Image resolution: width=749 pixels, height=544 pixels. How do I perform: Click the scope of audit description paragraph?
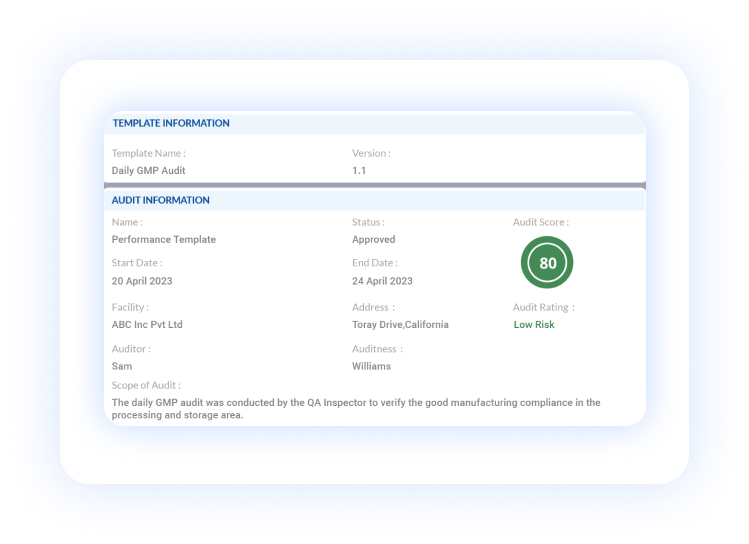click(356, 408)
